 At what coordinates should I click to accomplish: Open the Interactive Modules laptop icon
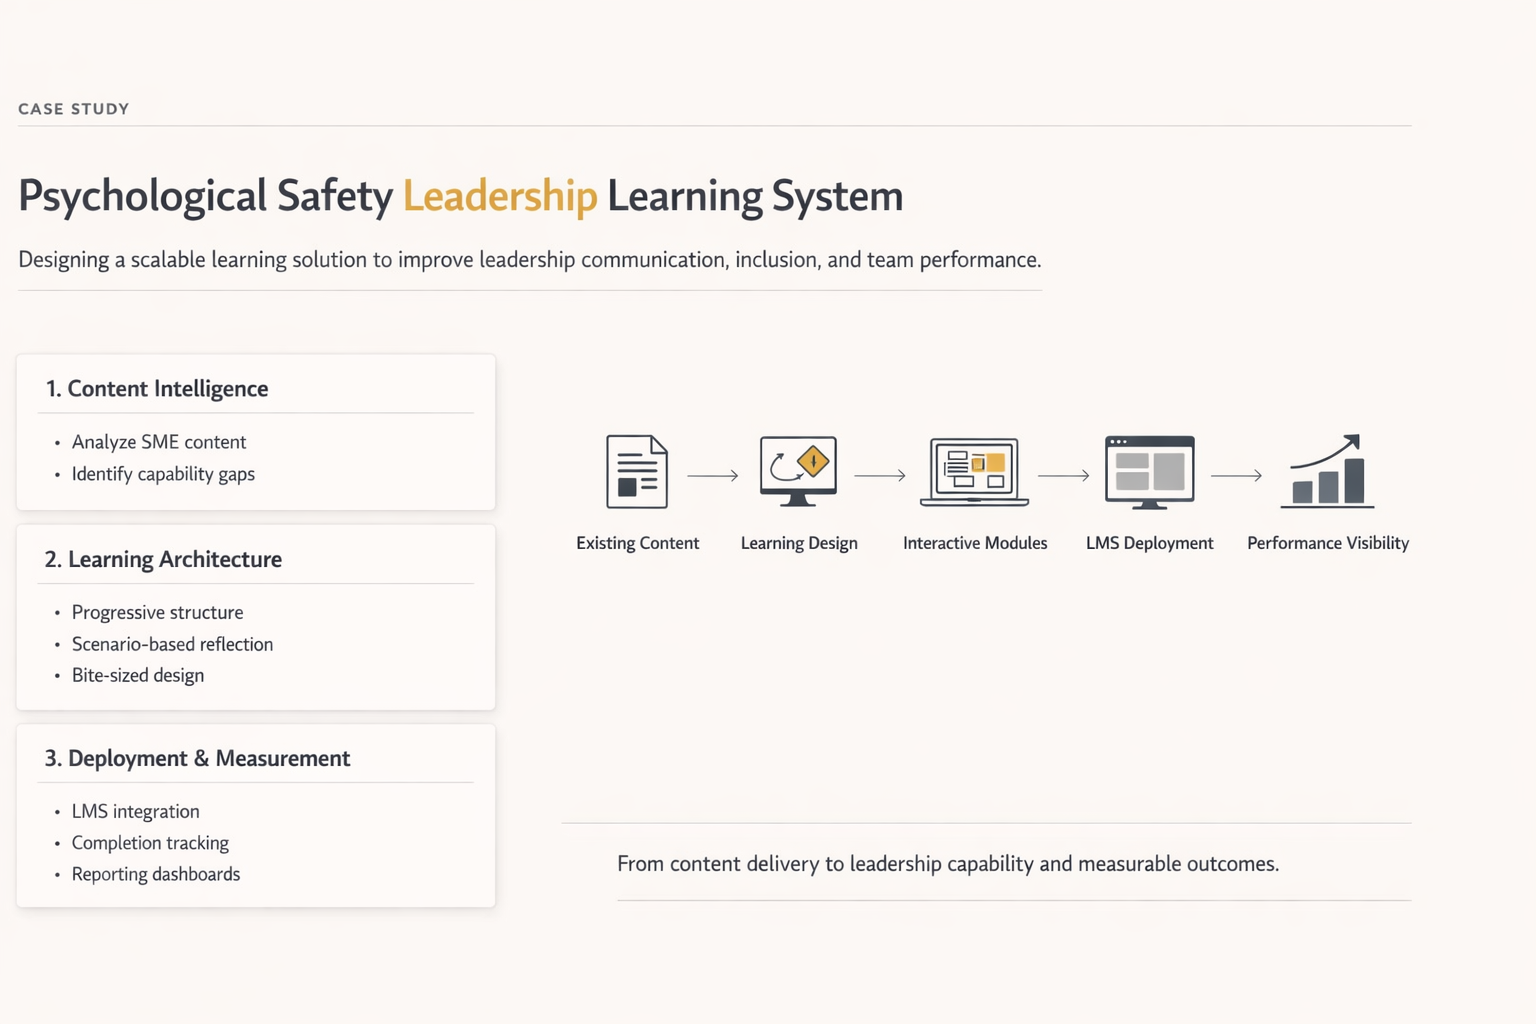[x=974, y=471]
